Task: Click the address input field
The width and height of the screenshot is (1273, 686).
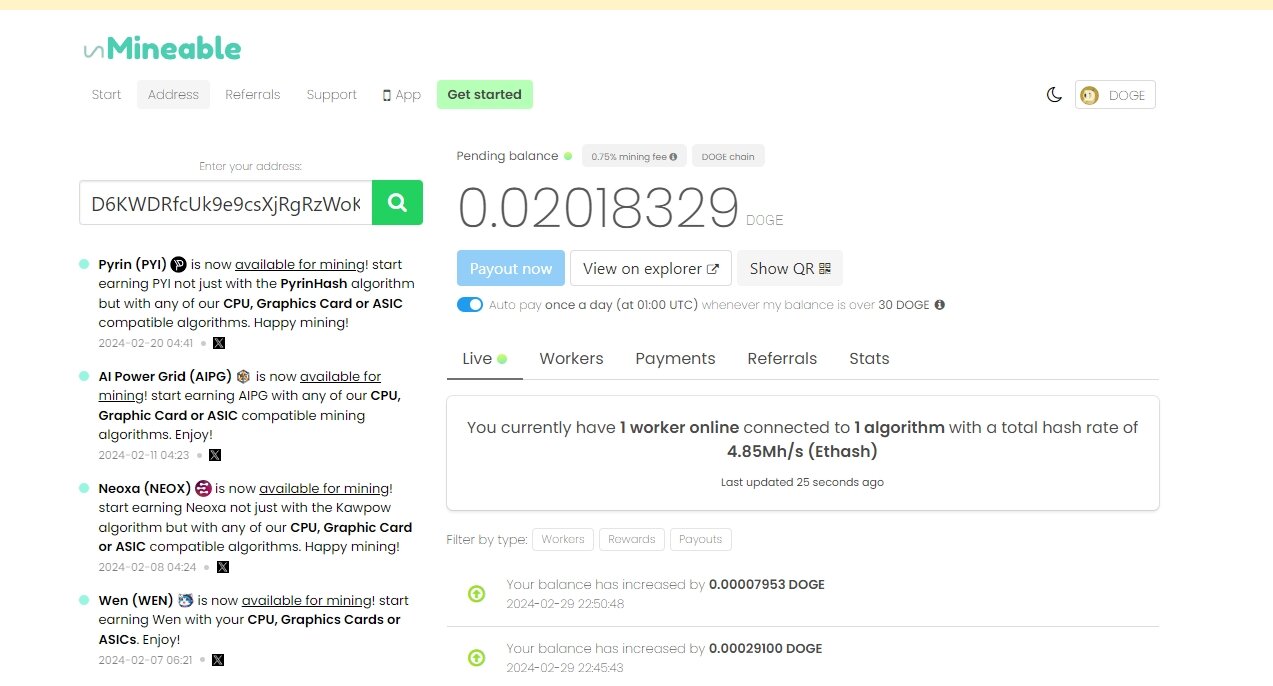Action: [x=226, y=203]
